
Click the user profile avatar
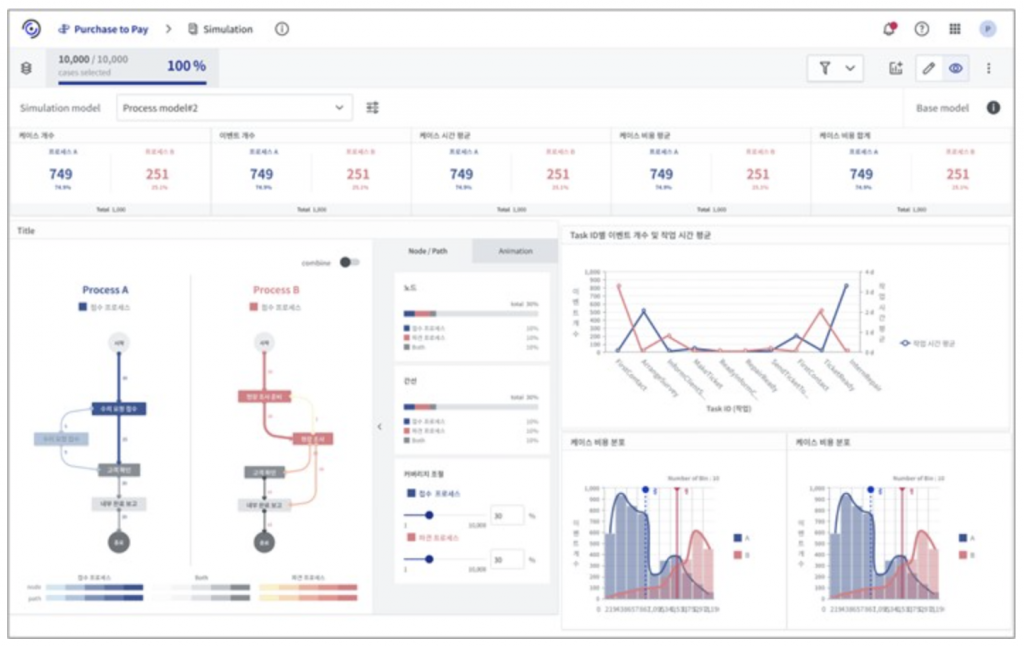pos(987,29)
